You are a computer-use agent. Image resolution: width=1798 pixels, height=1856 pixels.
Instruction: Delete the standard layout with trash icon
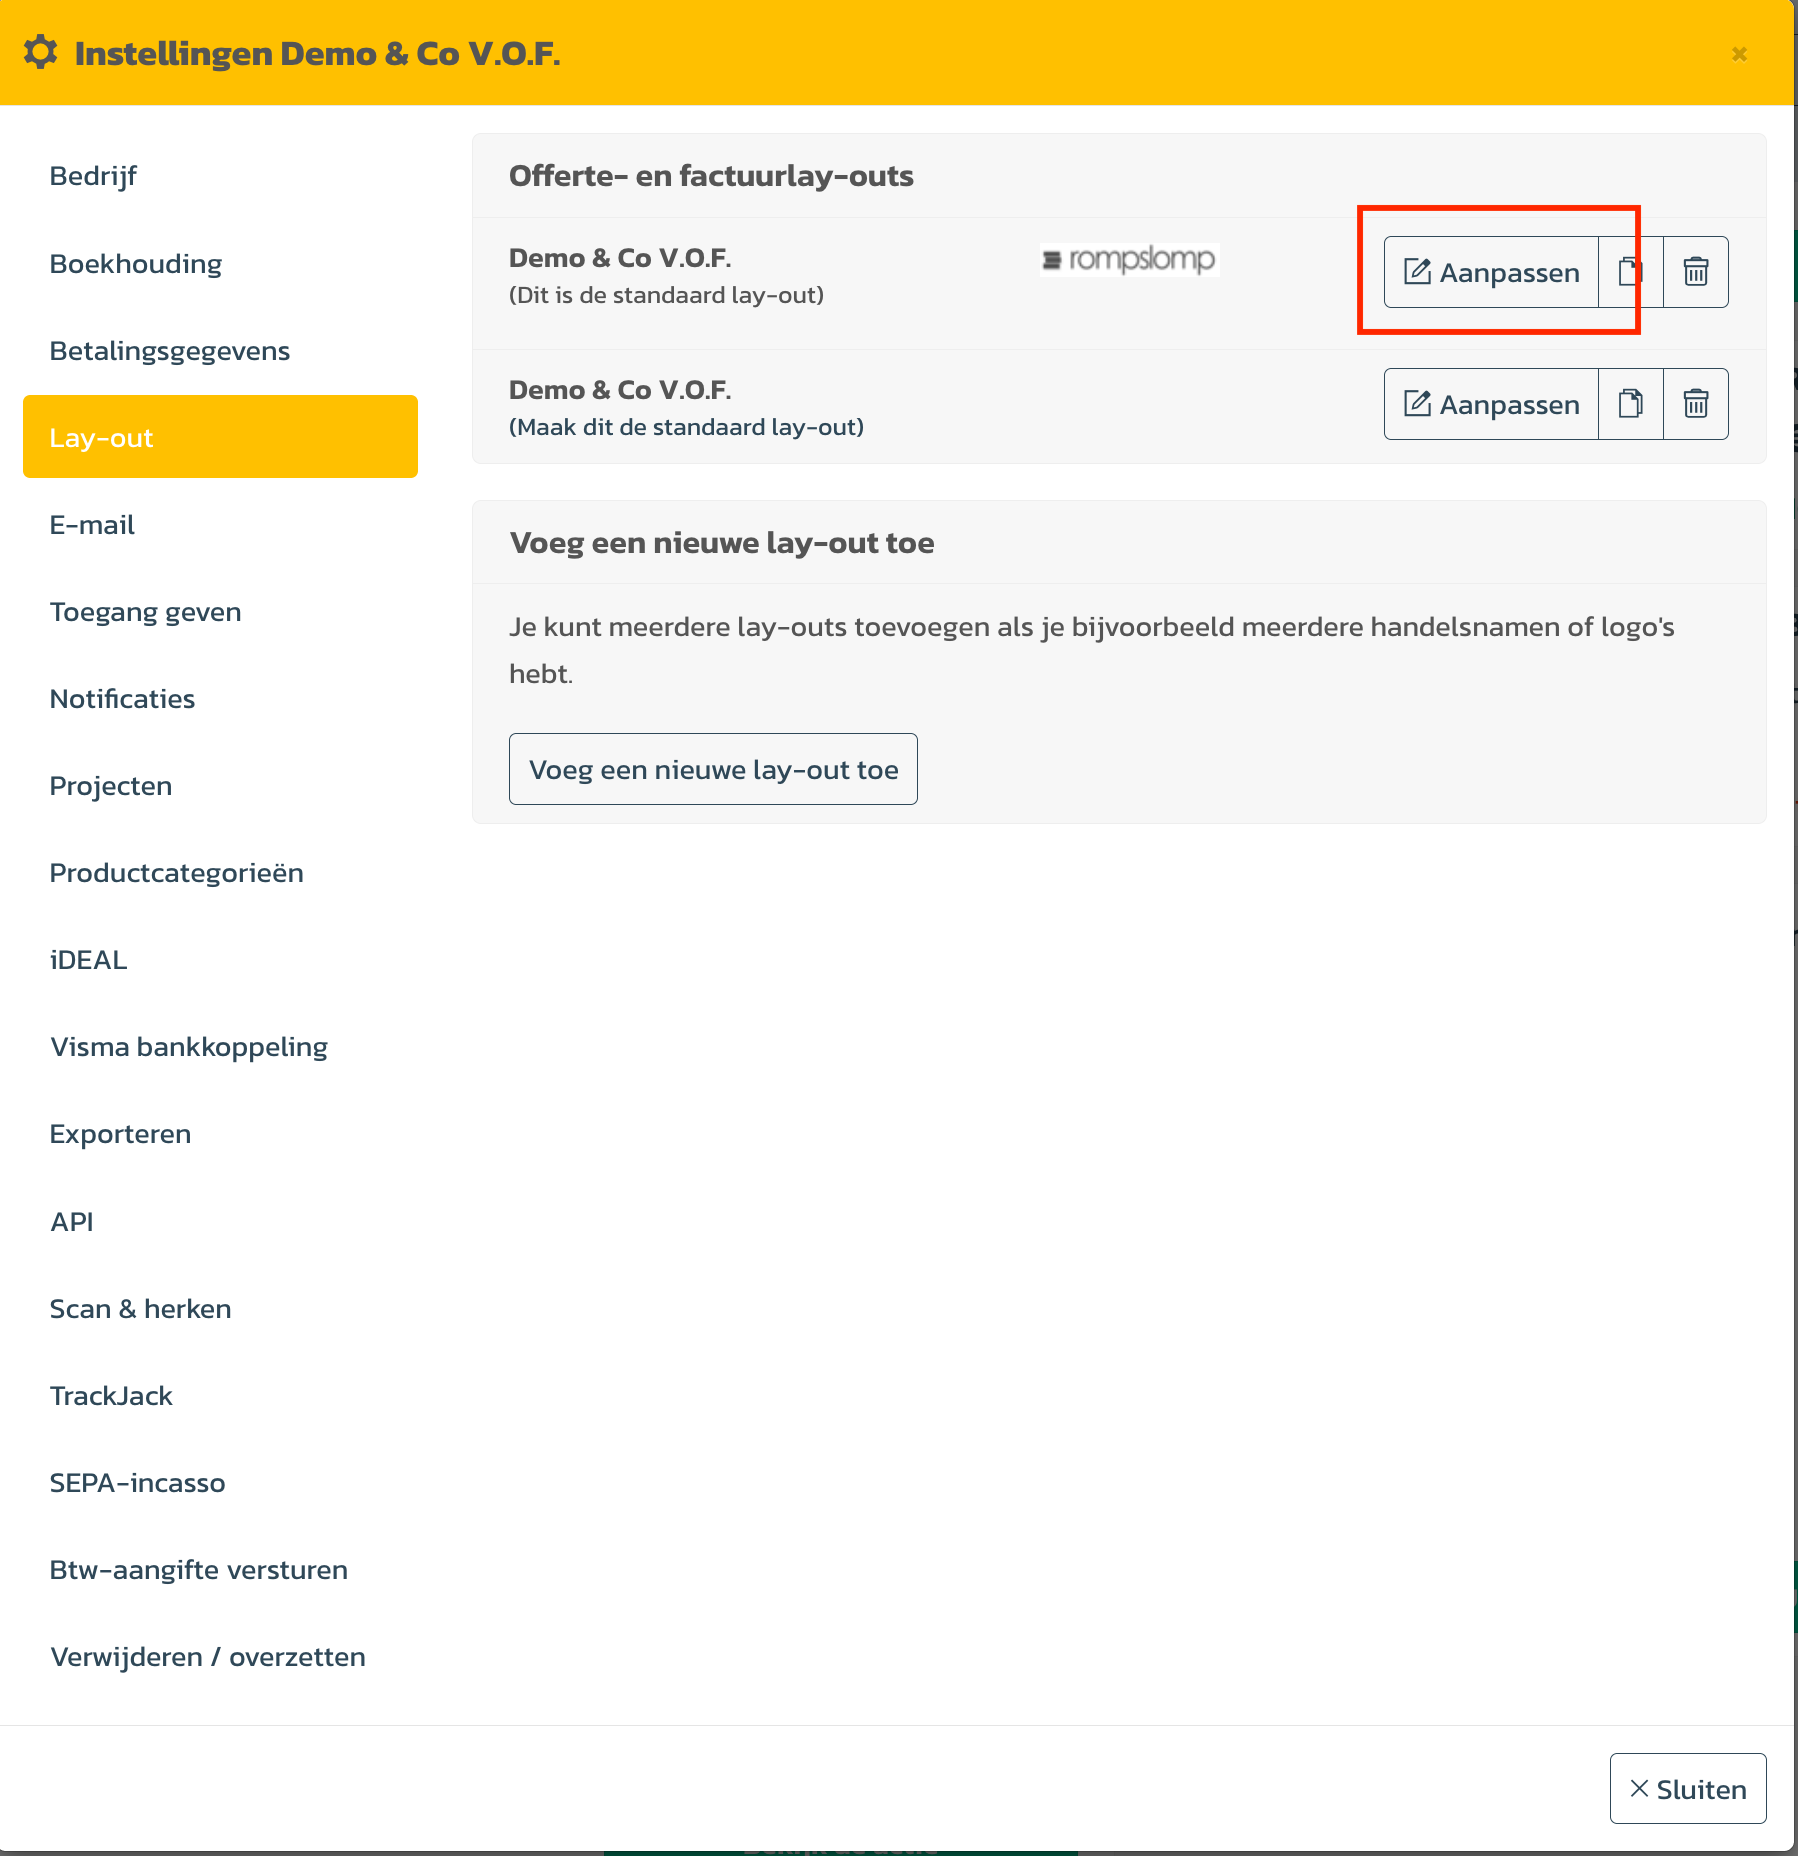coord(1695,272)
